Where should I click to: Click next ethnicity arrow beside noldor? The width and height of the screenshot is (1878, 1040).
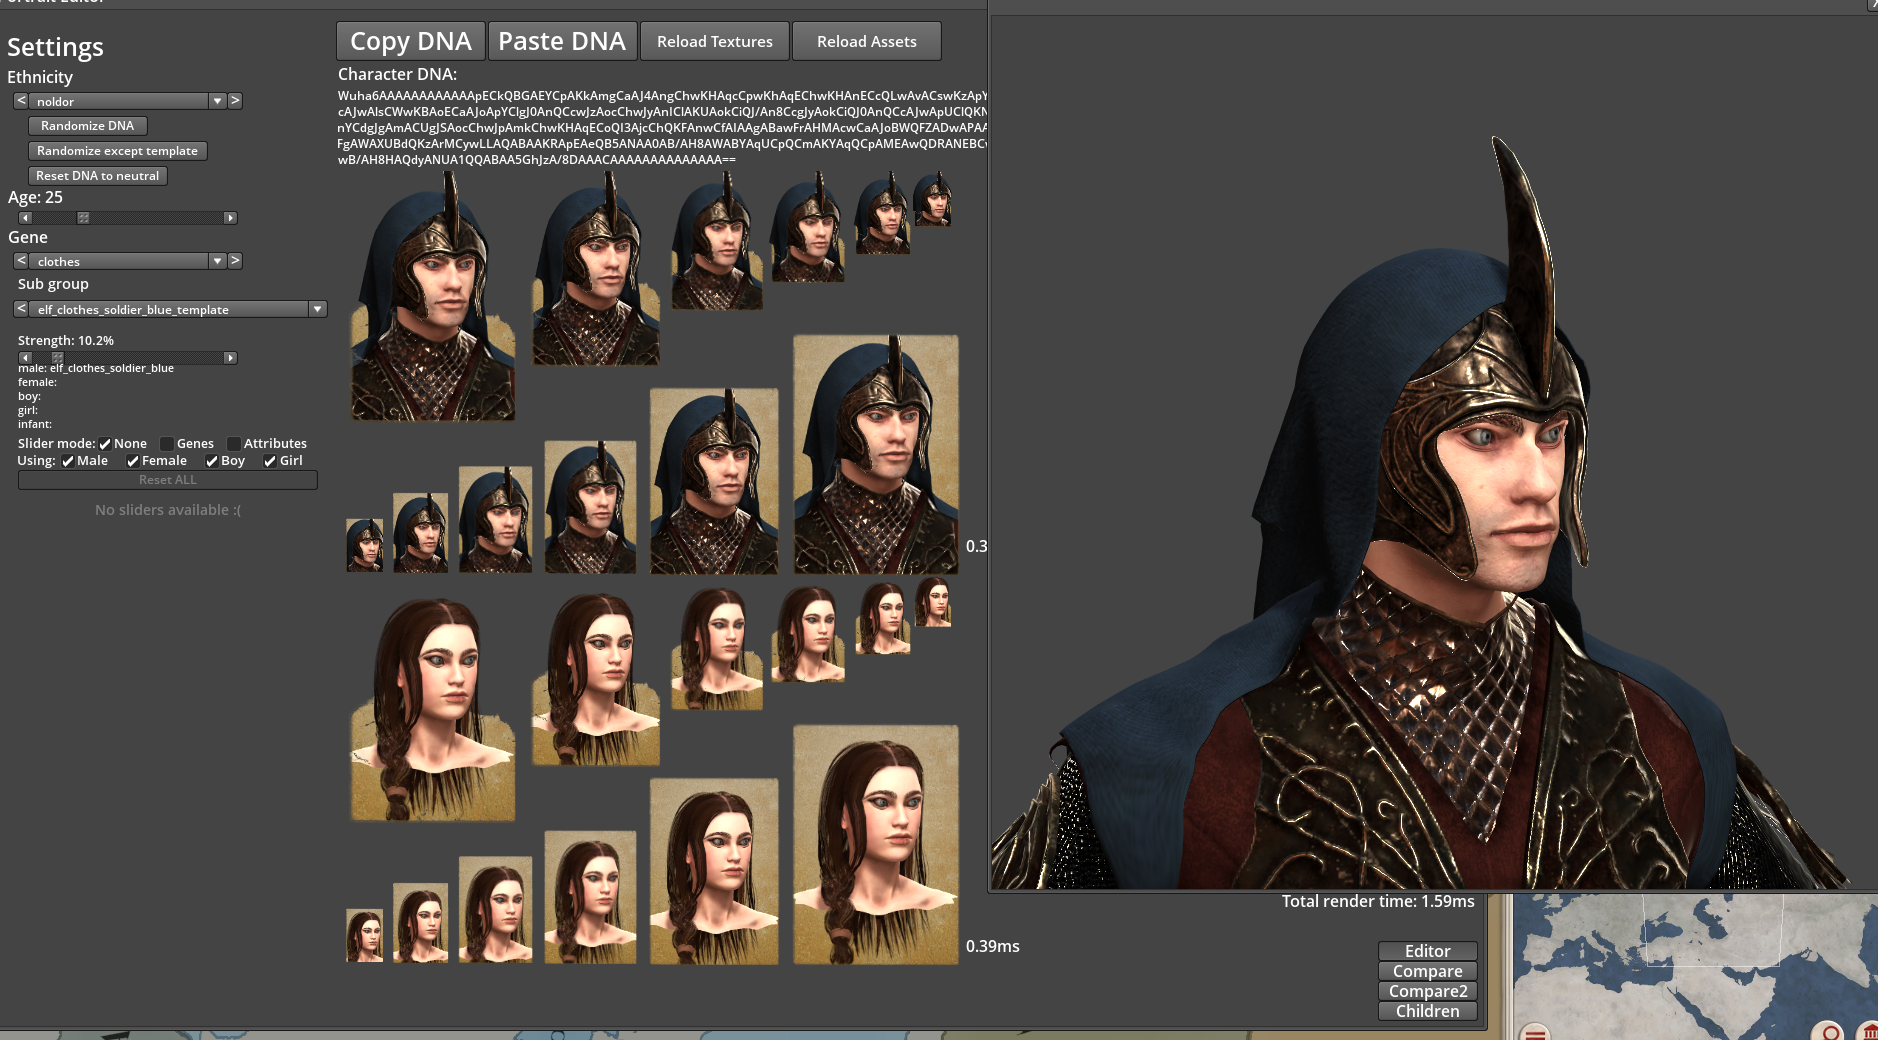pos(235,101)
